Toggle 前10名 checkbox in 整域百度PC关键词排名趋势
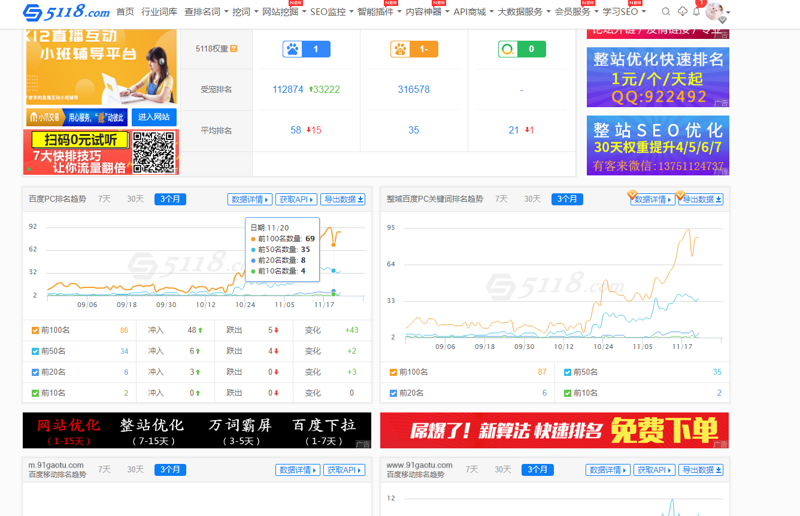 [x=567, y=393]
